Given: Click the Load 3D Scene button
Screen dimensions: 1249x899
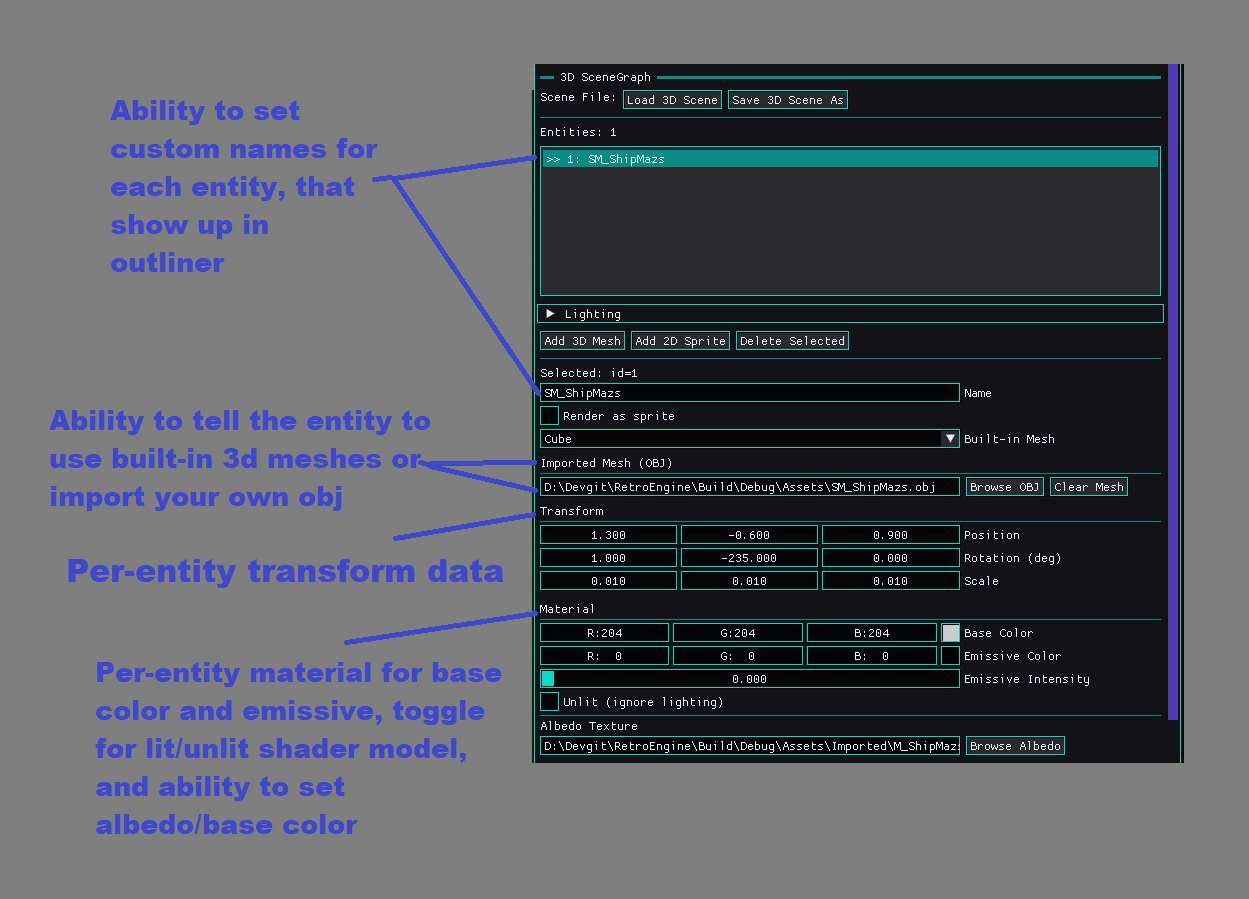Looking at the screenshot, I should [x=672, y=99].
